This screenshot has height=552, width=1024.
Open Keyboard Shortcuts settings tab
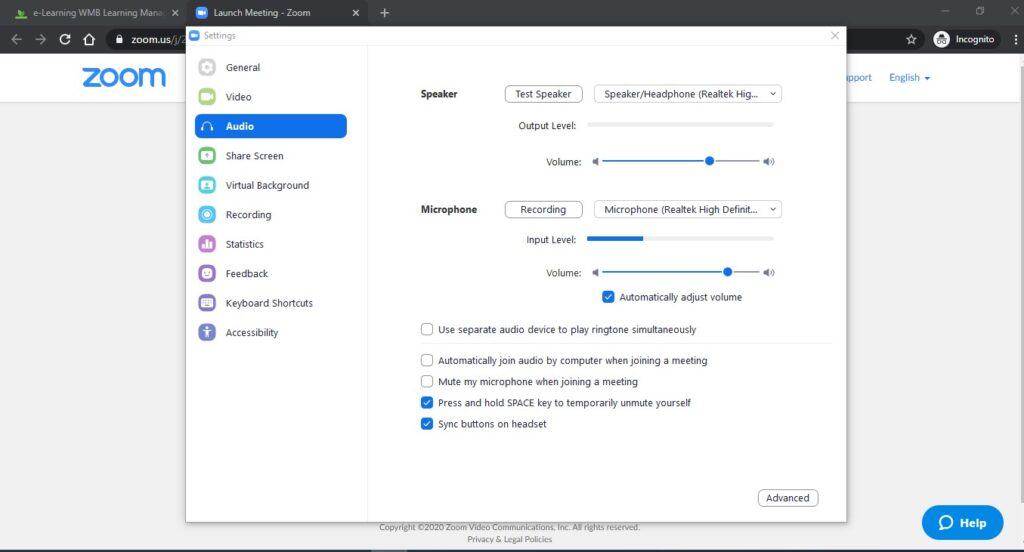coord(270,302)
